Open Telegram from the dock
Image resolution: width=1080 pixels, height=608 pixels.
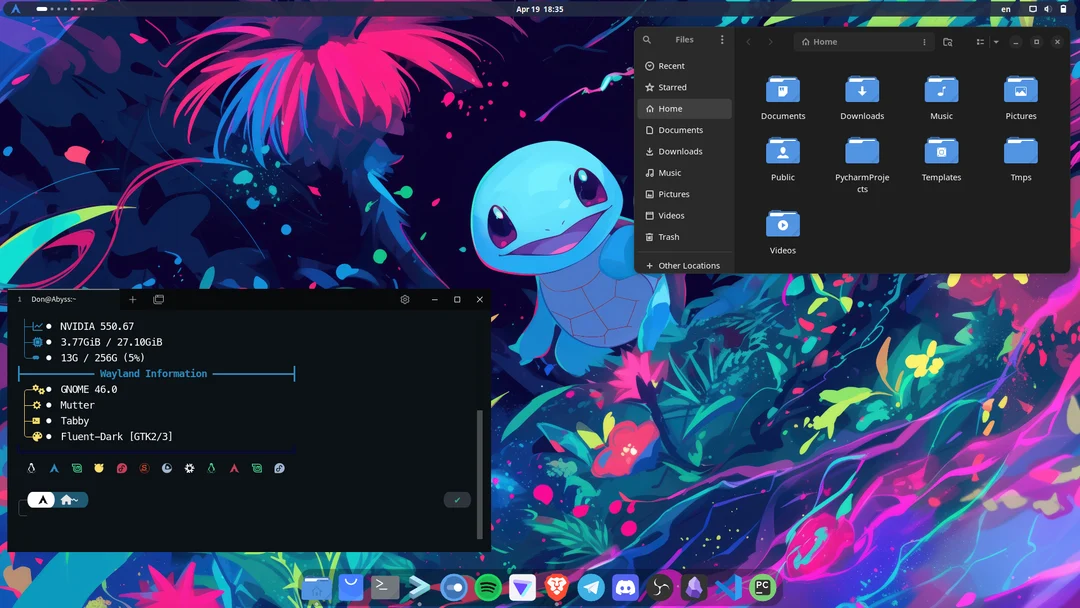pos(591,588)
